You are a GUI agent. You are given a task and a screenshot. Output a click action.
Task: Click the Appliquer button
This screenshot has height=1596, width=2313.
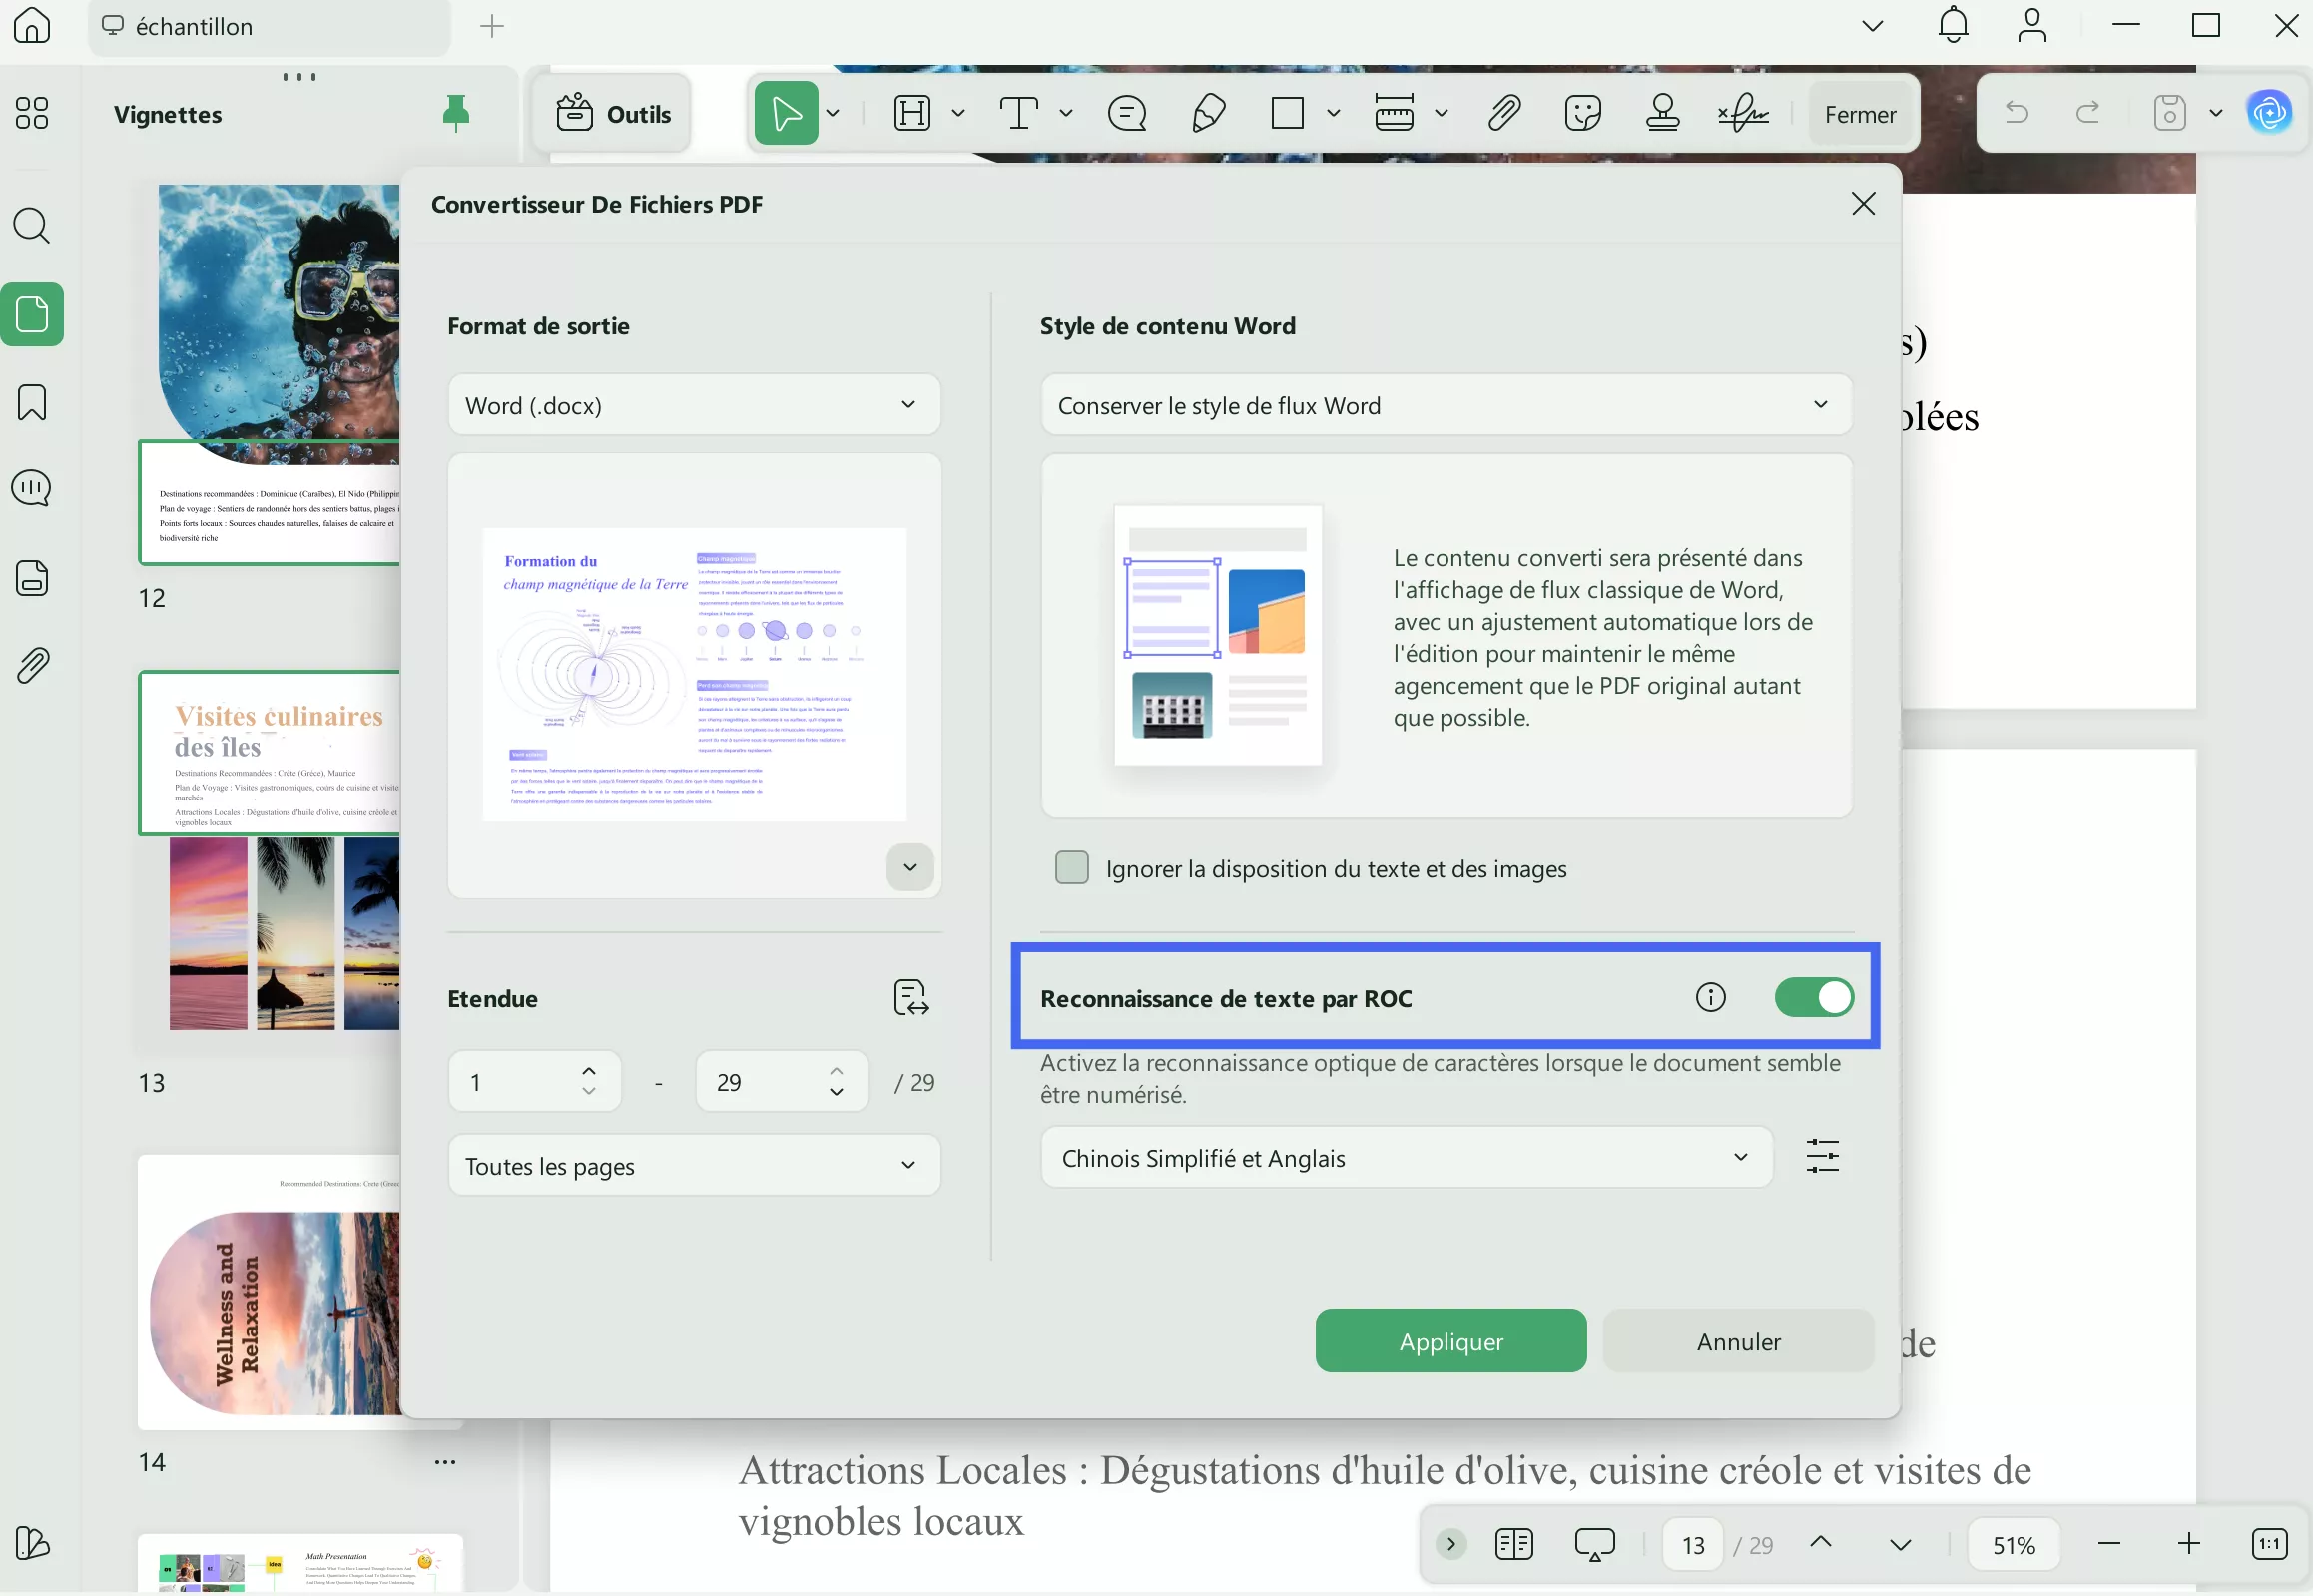[x=1450, y=1341]
